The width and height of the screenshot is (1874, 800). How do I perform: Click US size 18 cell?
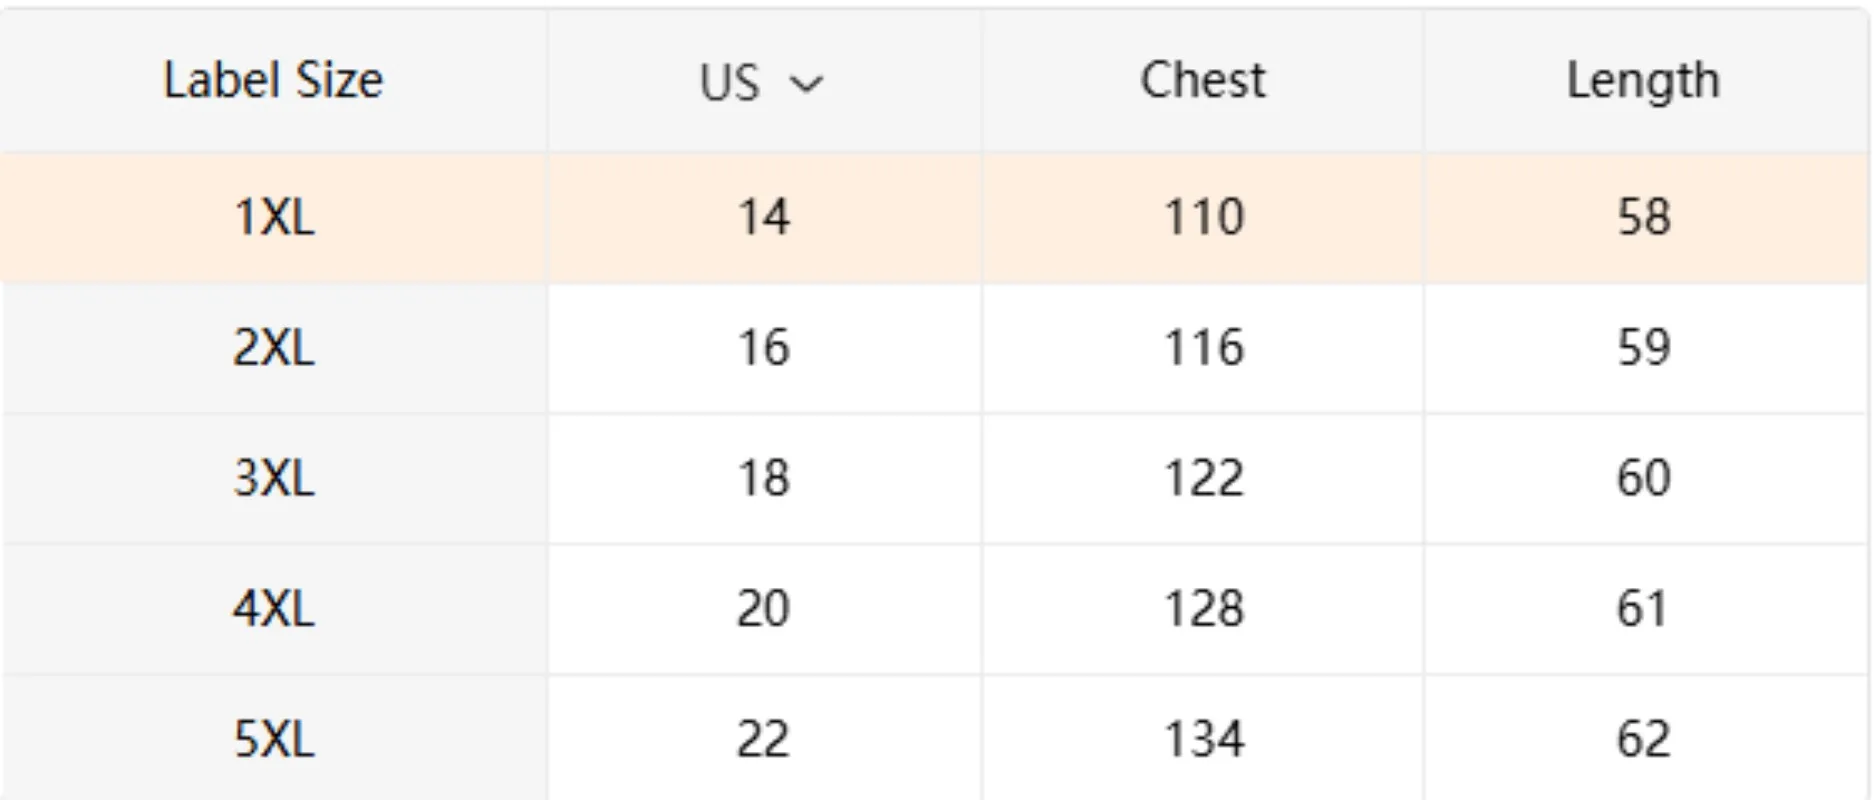click(x=763, y=478)
